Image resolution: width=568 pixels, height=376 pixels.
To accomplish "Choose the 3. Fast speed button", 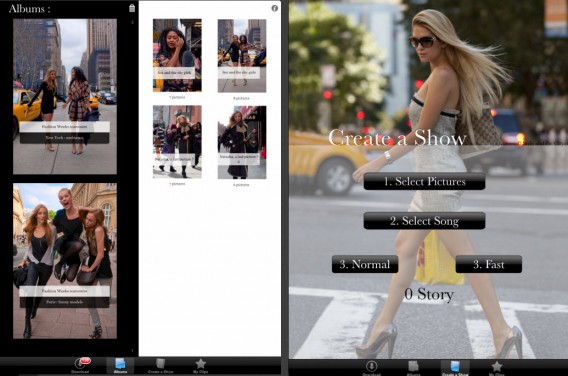I will 489,264.
